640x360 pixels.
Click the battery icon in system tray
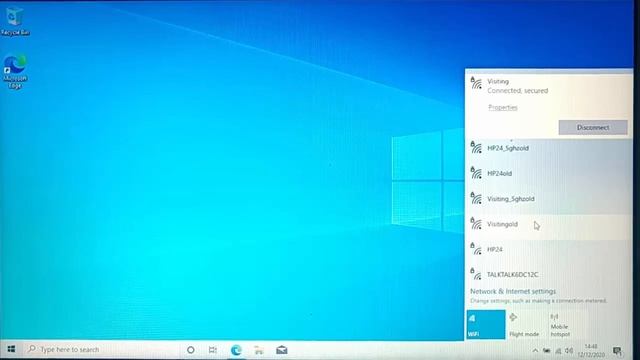tap(547, 351)
